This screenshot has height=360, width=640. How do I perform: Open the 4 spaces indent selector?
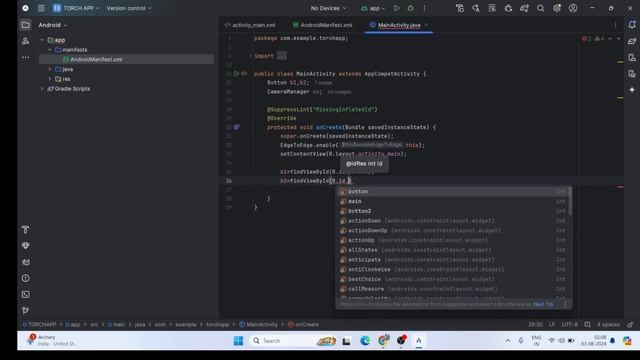(608, 324)
